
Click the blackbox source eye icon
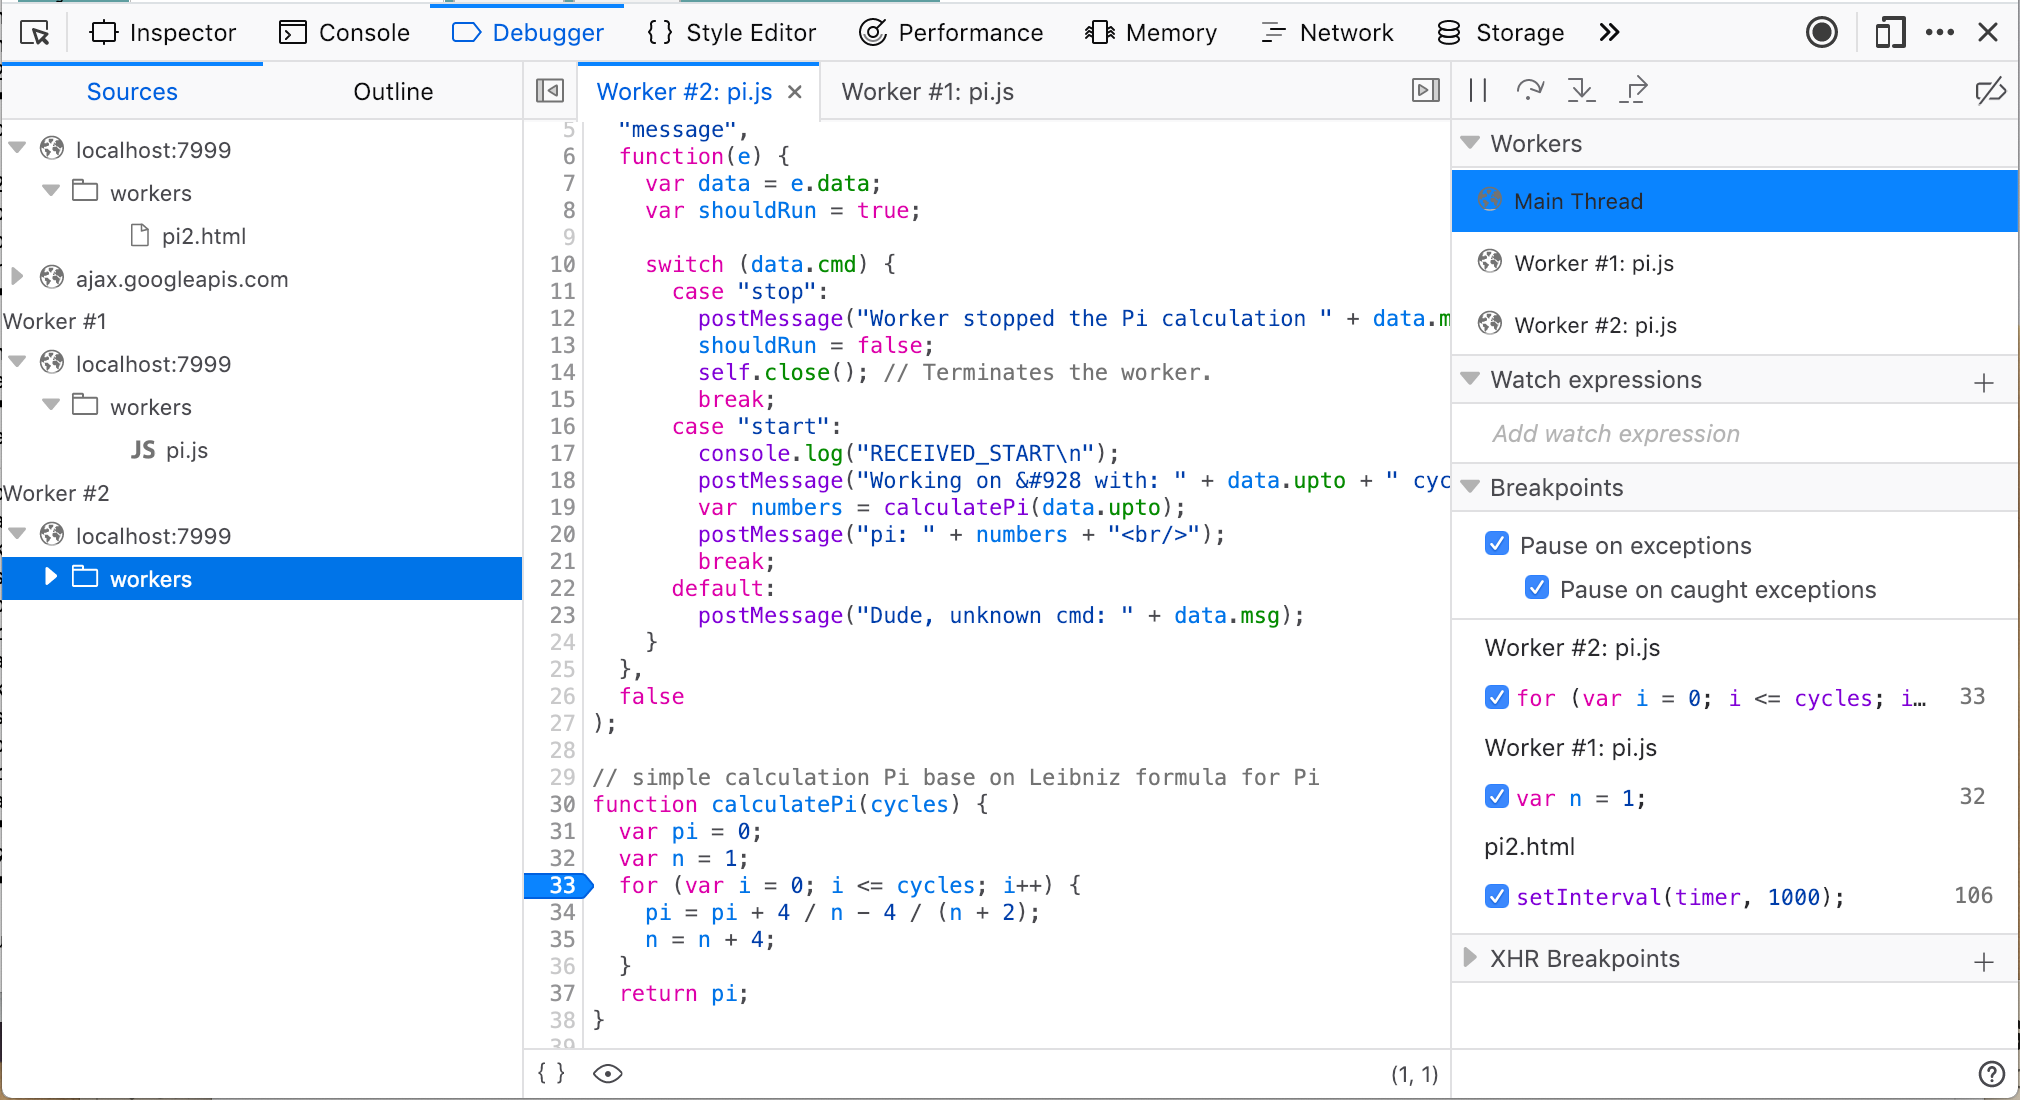607,1073
